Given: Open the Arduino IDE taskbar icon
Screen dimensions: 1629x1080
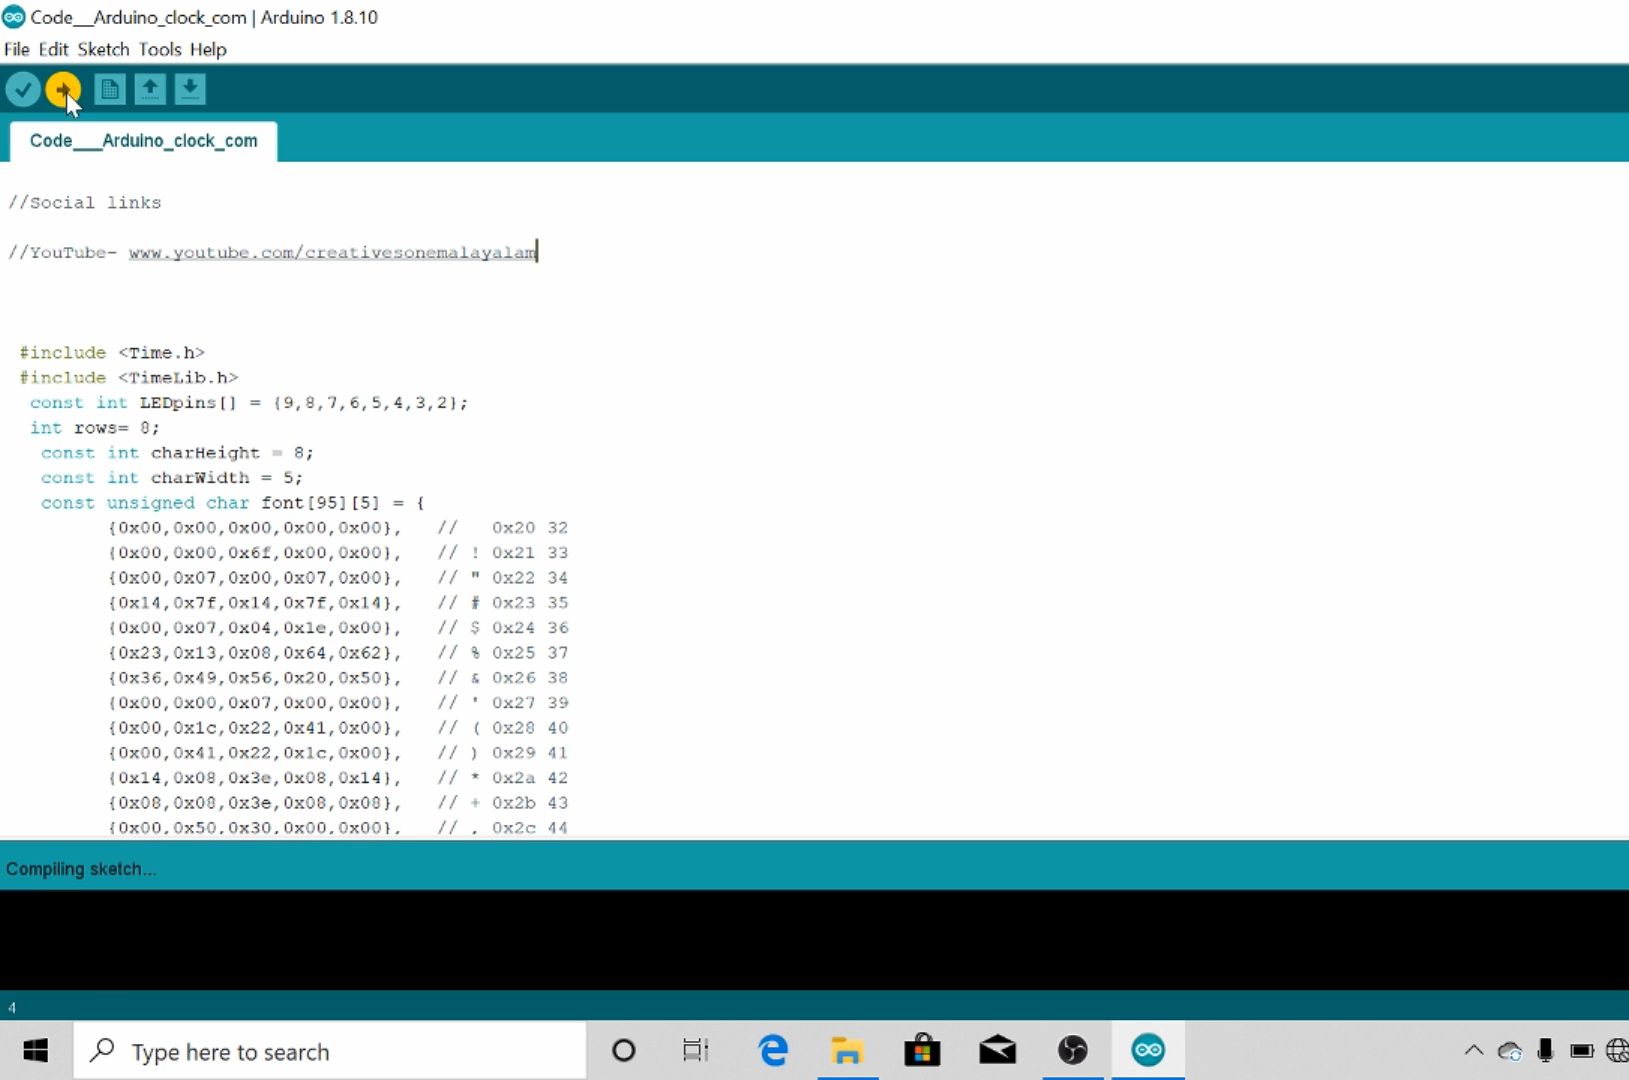Looking at the screenshot, I should click(1148, 1050).
